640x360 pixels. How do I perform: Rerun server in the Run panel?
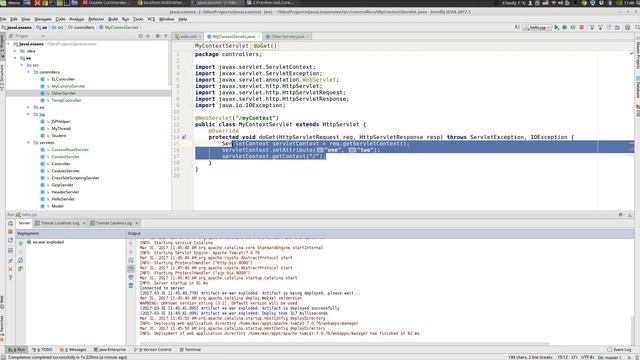pos(10,223)
